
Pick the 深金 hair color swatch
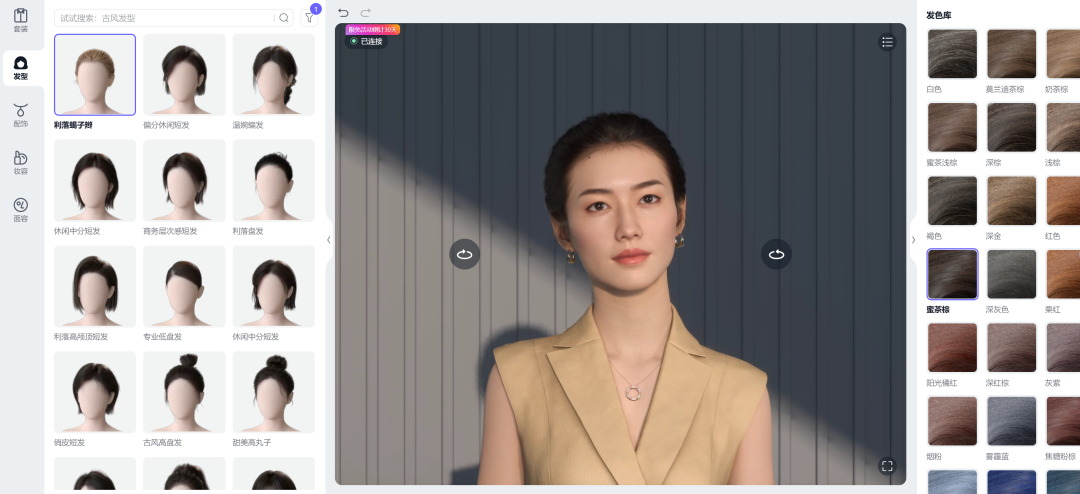point(1012,200)
